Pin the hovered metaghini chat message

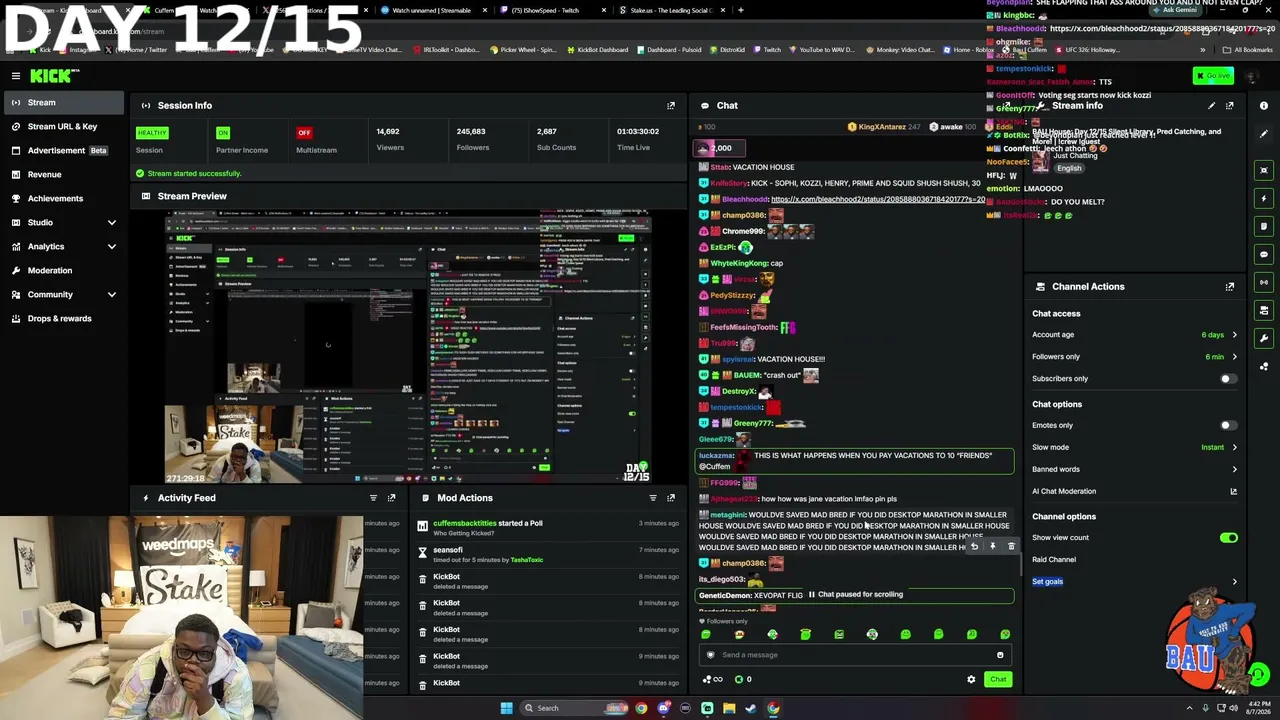click(992, 546)
